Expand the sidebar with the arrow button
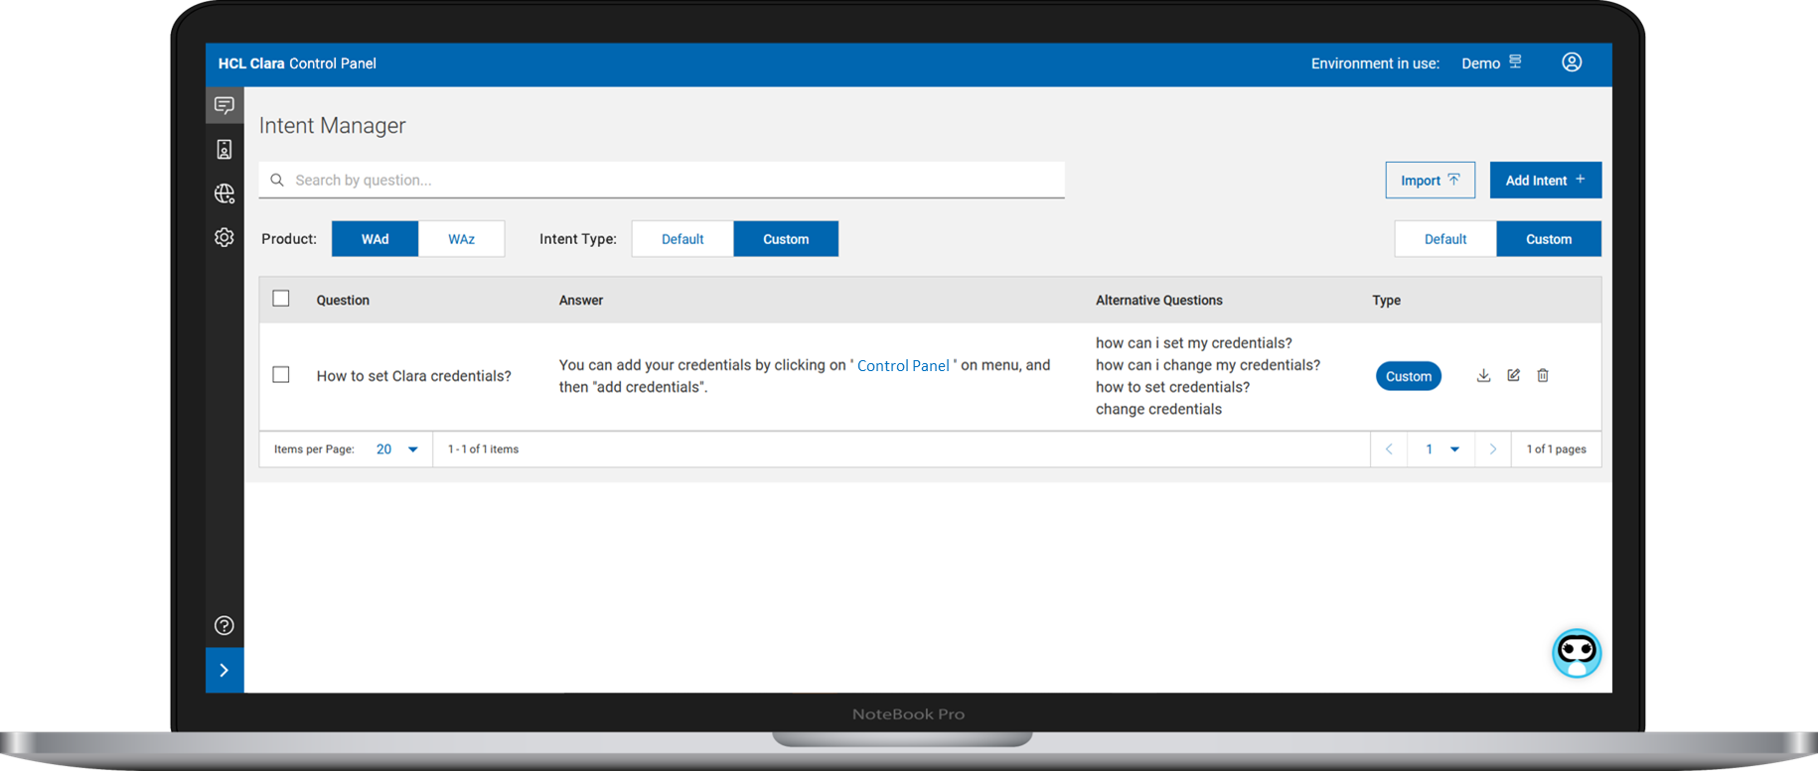The image size is (1818, 771). tap(224, 670)
